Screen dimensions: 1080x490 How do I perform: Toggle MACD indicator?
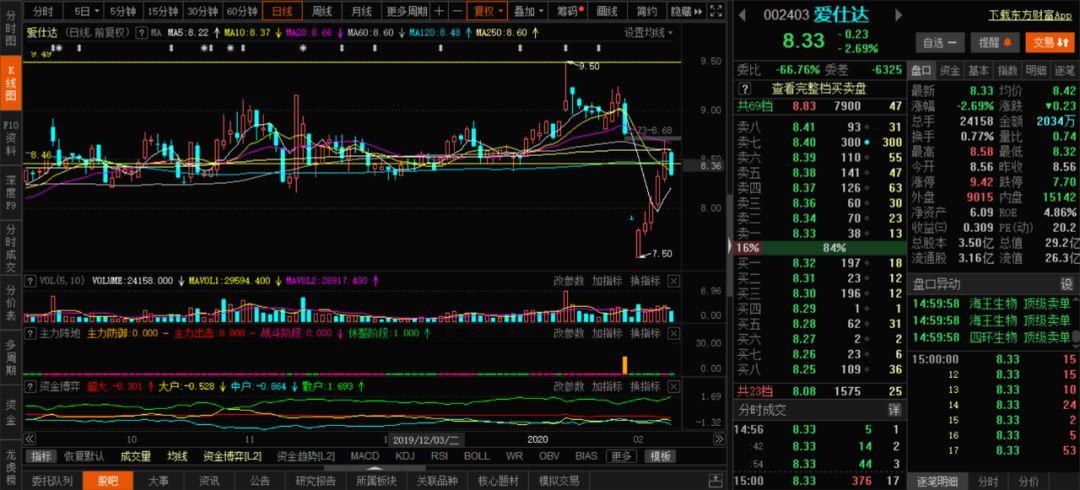pyautogui.click(x=364, y=456)
